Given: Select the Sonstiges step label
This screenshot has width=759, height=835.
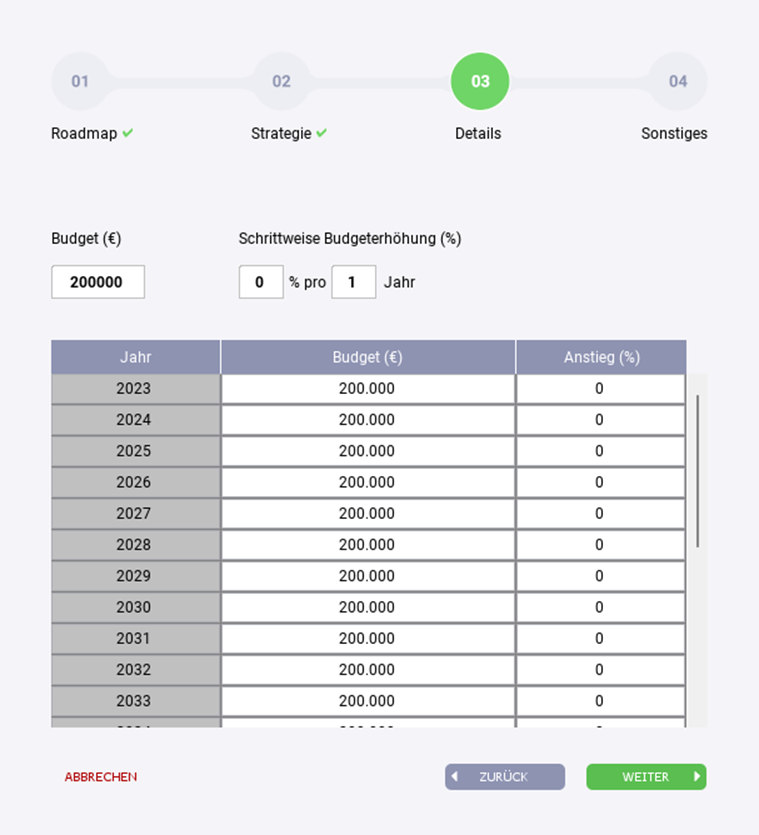Looking at the screenshot, I should [x=674, y=134].
